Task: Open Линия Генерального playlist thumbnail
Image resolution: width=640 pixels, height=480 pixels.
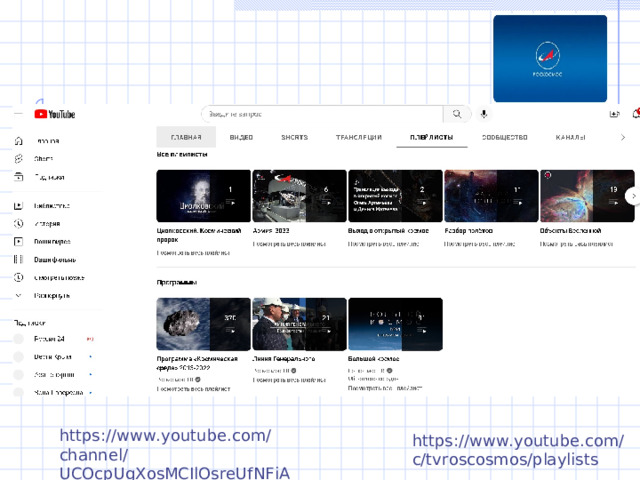Action: pos(300,324)
